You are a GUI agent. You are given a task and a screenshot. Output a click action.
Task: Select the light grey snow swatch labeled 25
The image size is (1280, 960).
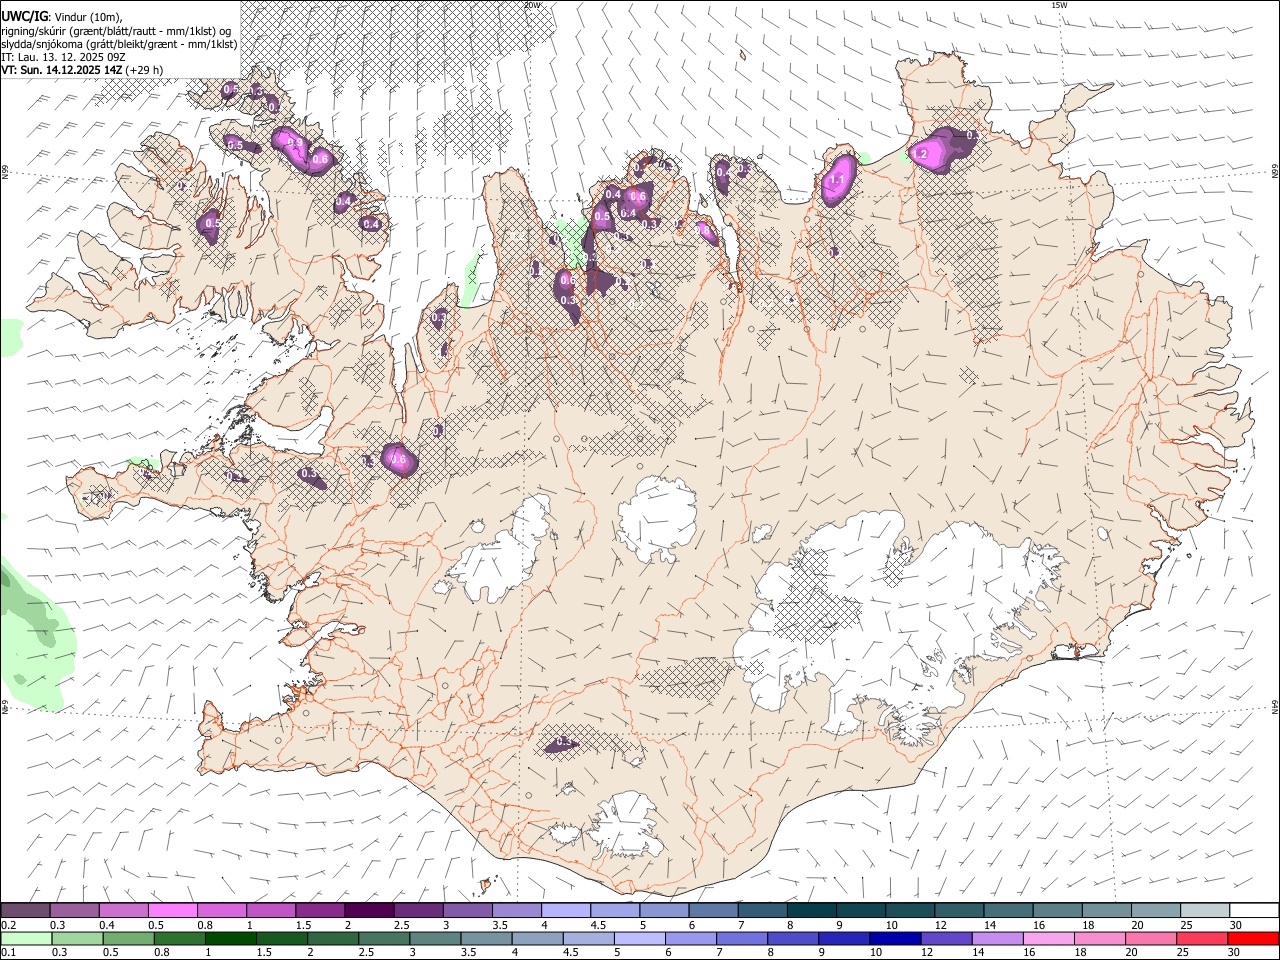(x=1205, y=910)
